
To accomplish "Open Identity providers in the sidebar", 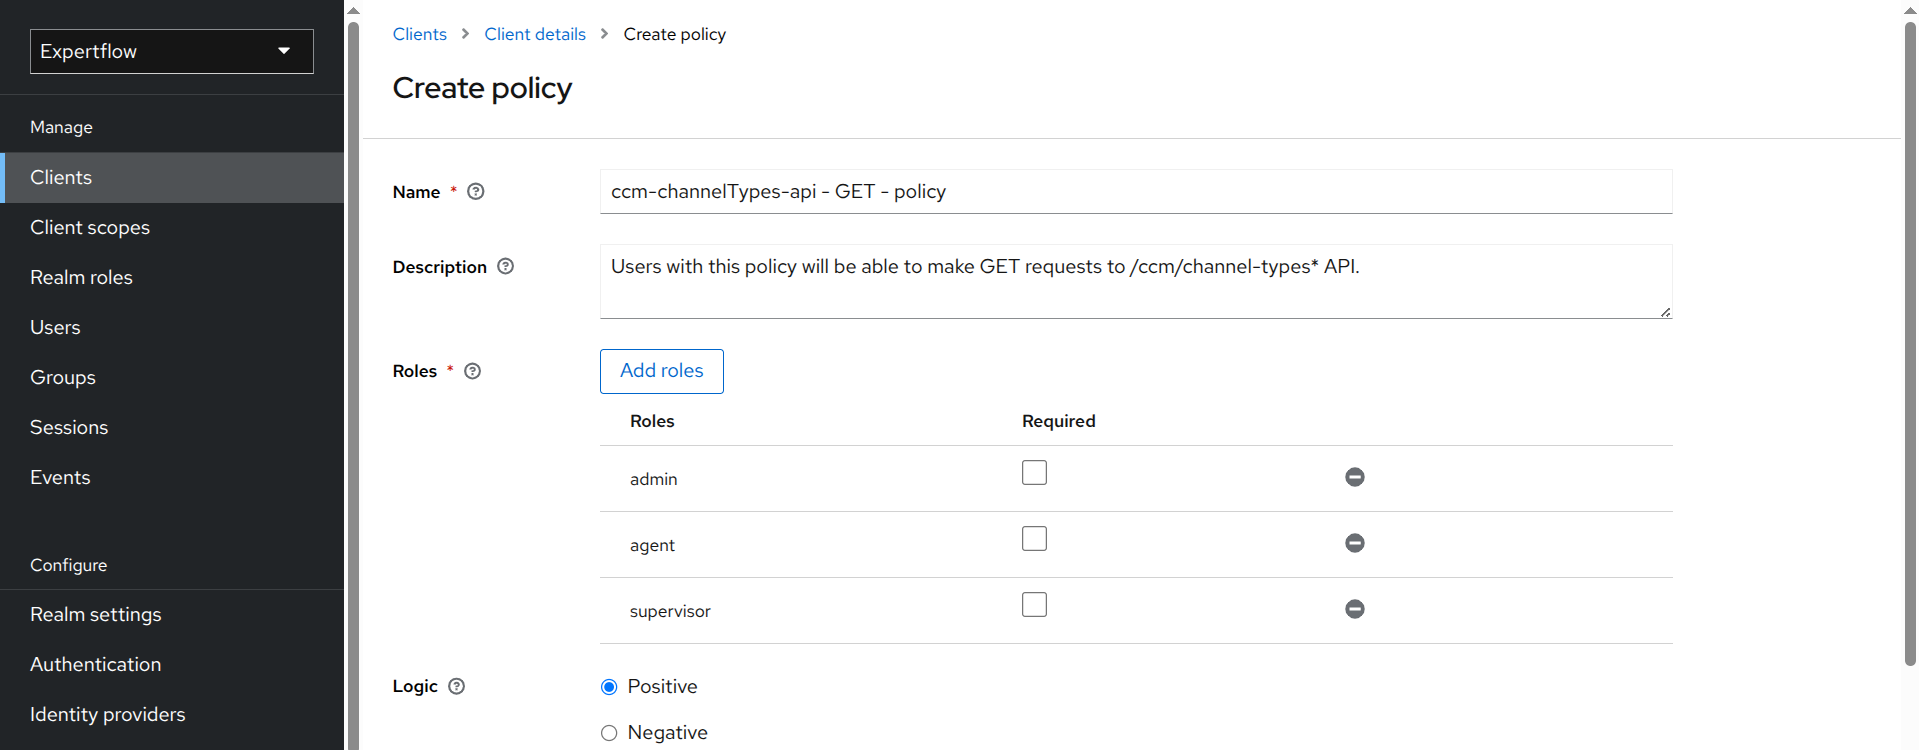I will (x=107, y=714).
